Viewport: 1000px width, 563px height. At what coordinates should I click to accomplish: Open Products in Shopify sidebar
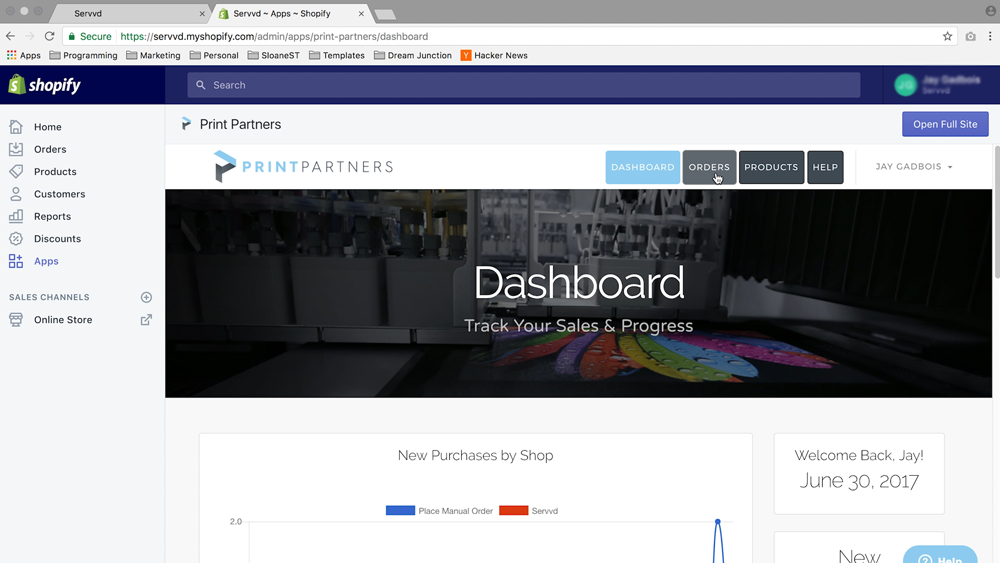55,172
